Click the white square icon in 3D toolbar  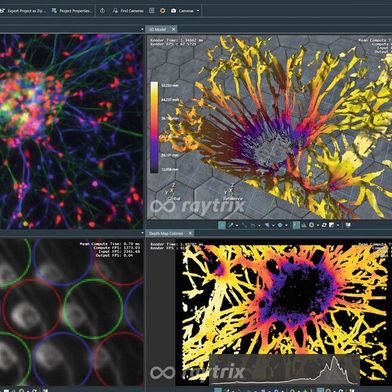coord(332,225)
